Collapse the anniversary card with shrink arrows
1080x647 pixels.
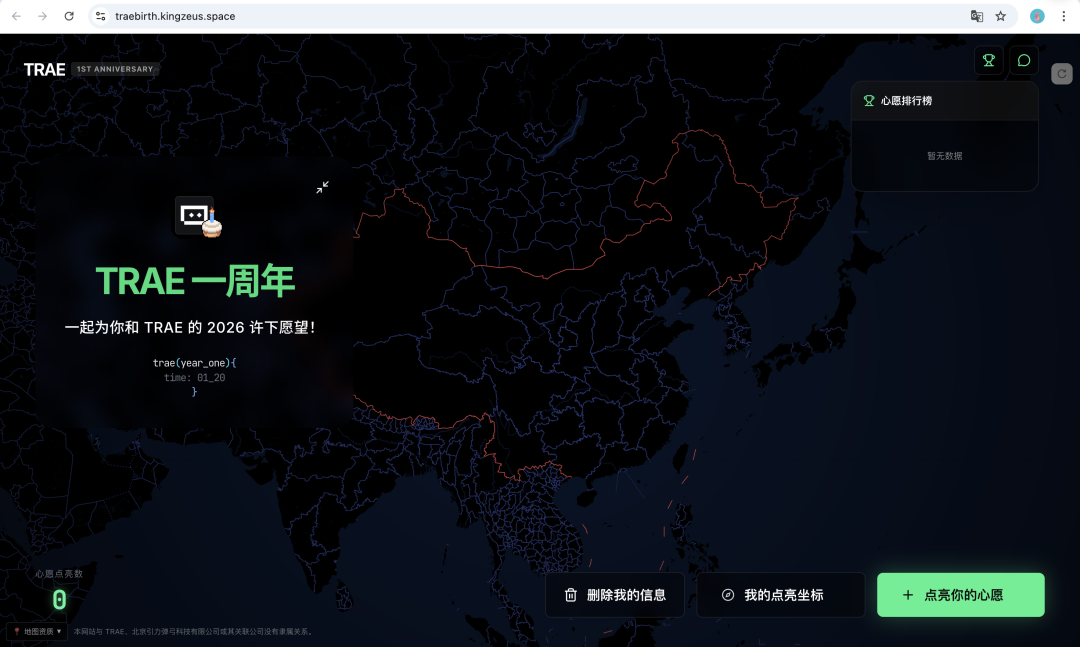point(322,187)
